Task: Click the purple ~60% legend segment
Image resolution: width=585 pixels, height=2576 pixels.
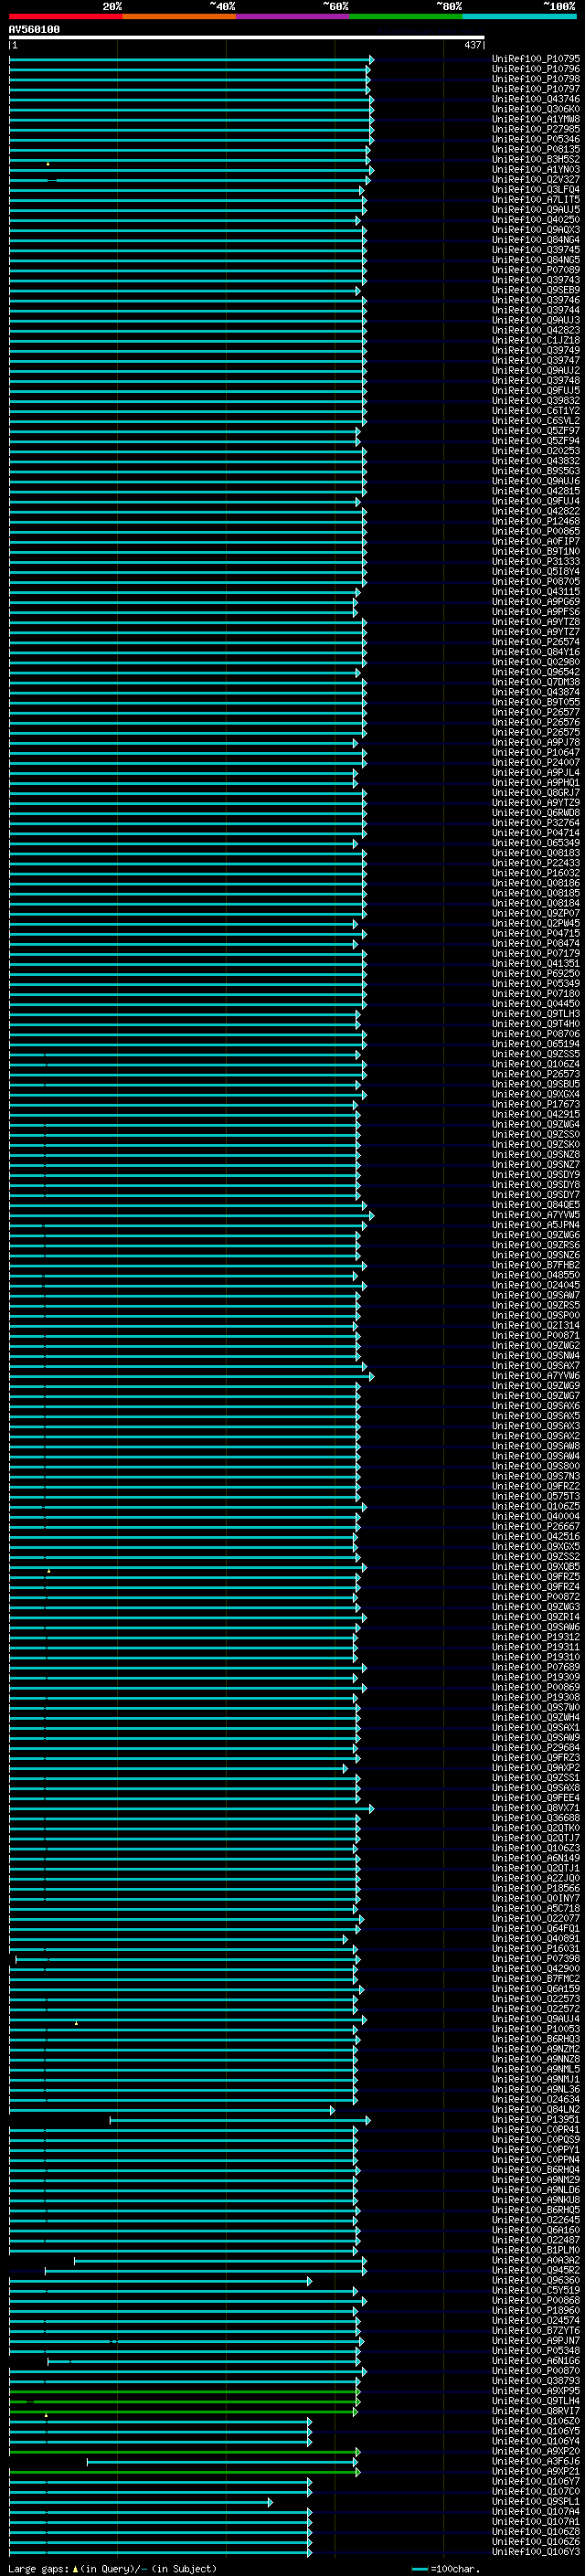Action: 292,17
